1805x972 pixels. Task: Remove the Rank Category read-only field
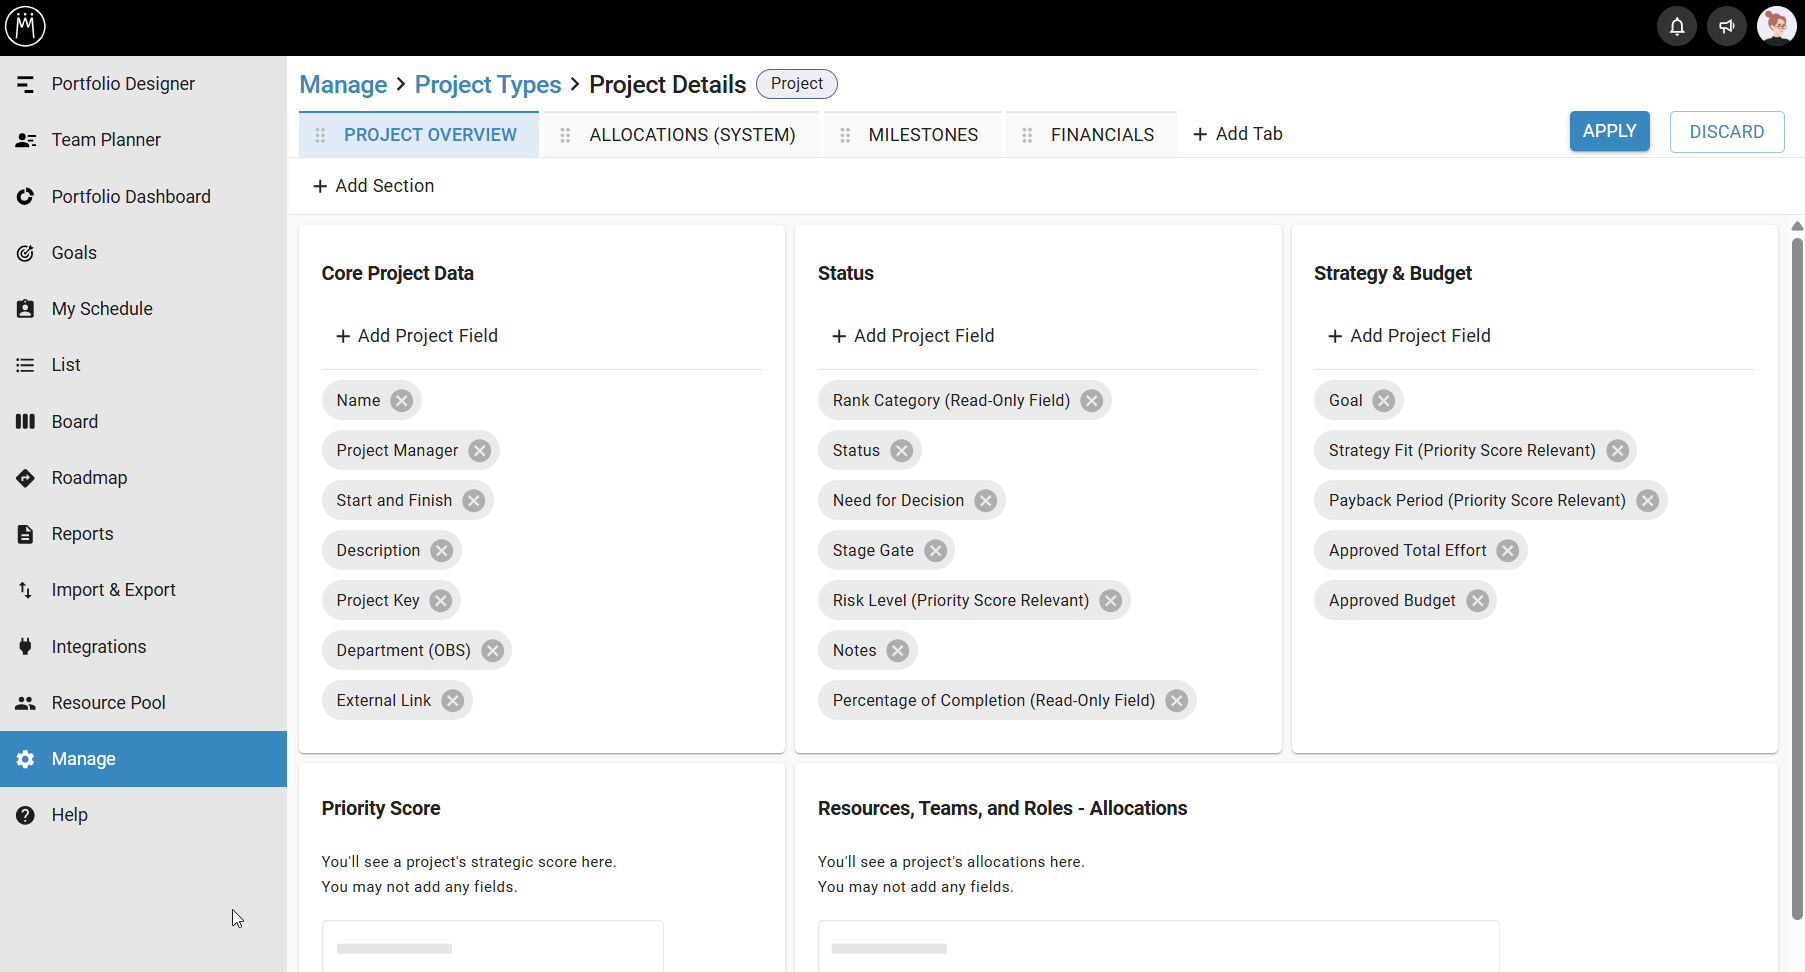1092,401
